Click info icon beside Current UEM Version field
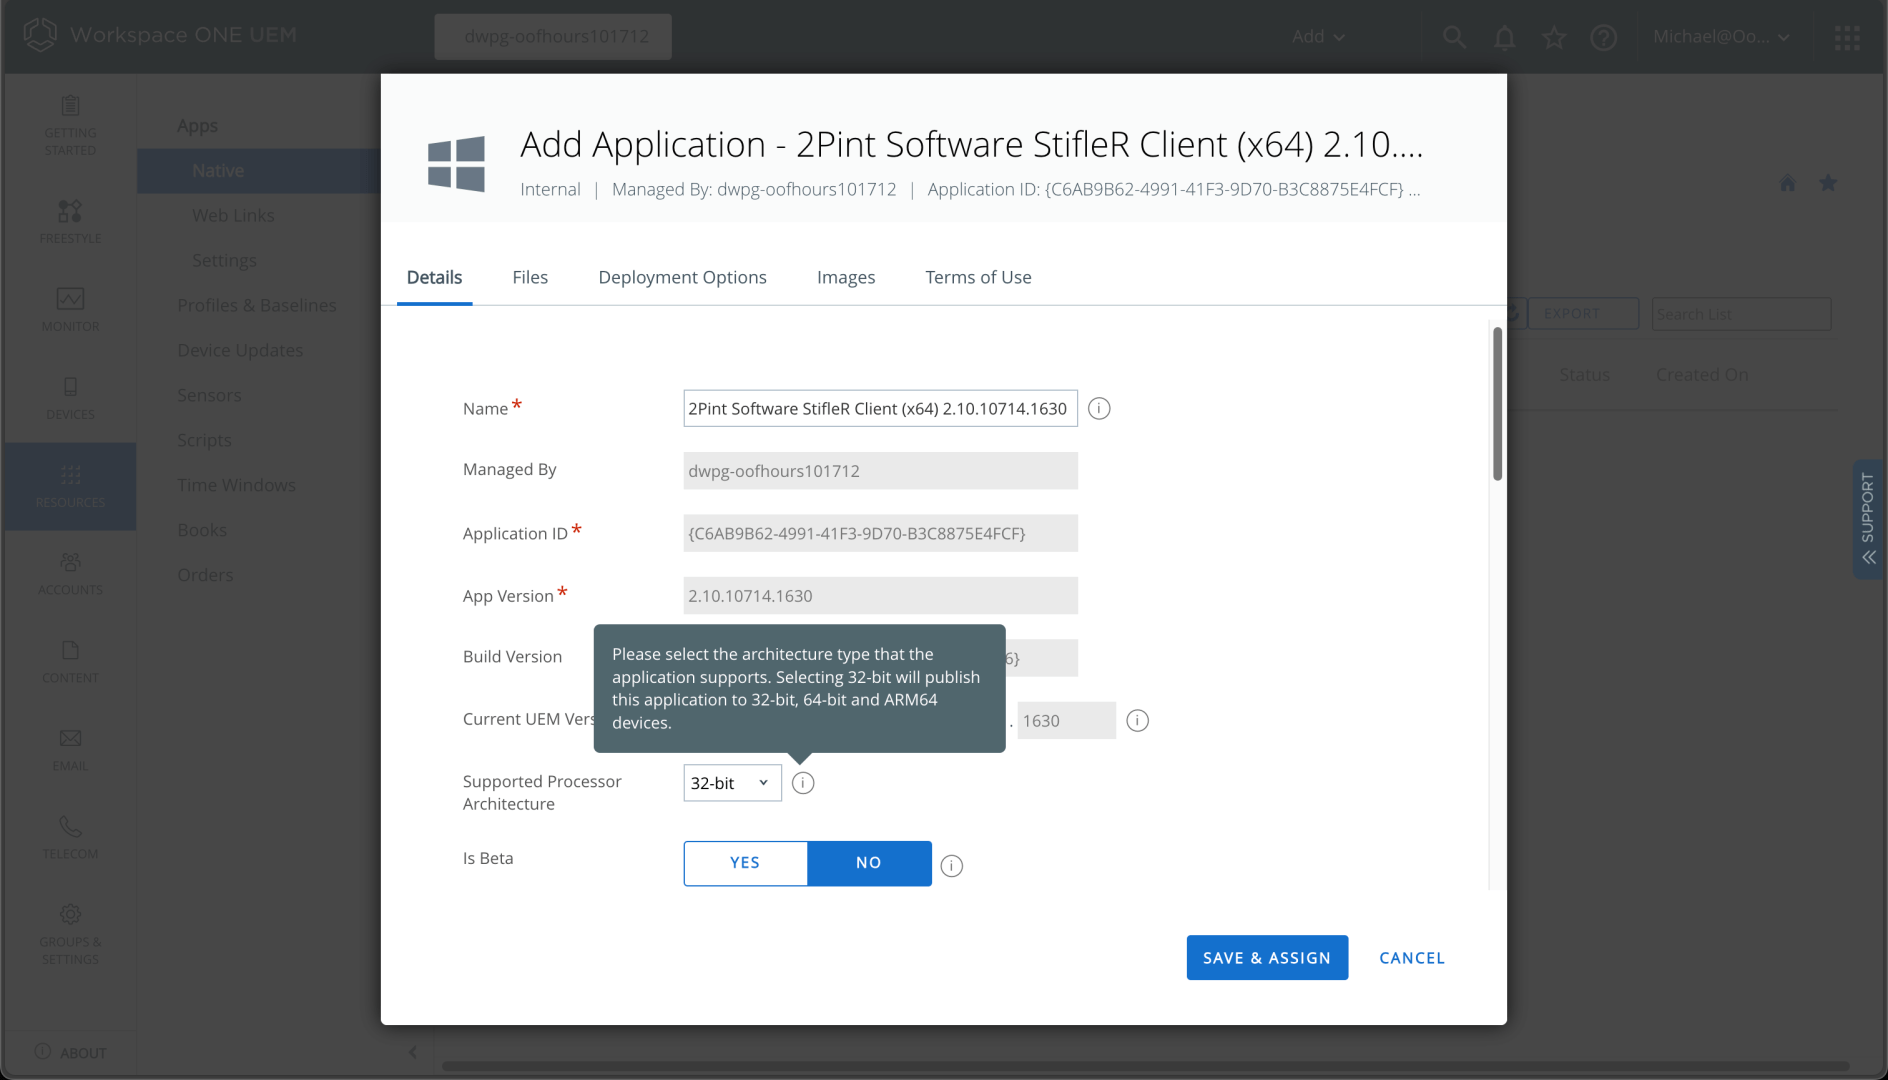1888x1080 pixels. point(1137,721)
